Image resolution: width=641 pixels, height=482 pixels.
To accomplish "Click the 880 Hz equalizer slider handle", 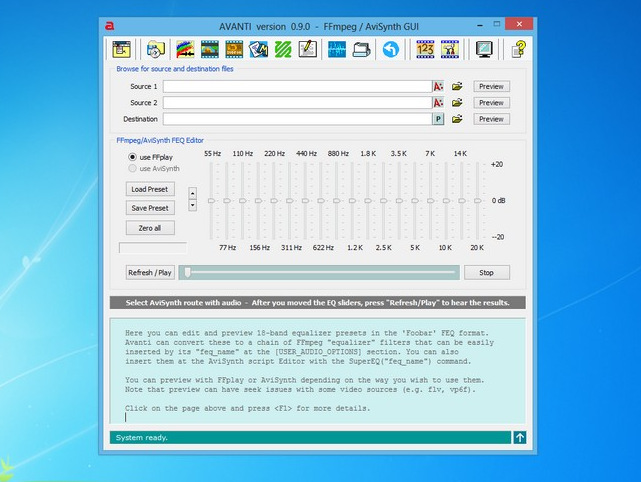I will tap(336, 201).
